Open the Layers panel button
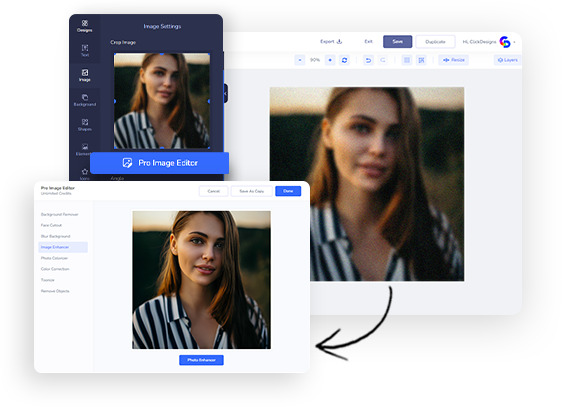The height and width of the screenshot is (407, 562). click(508, 60)
